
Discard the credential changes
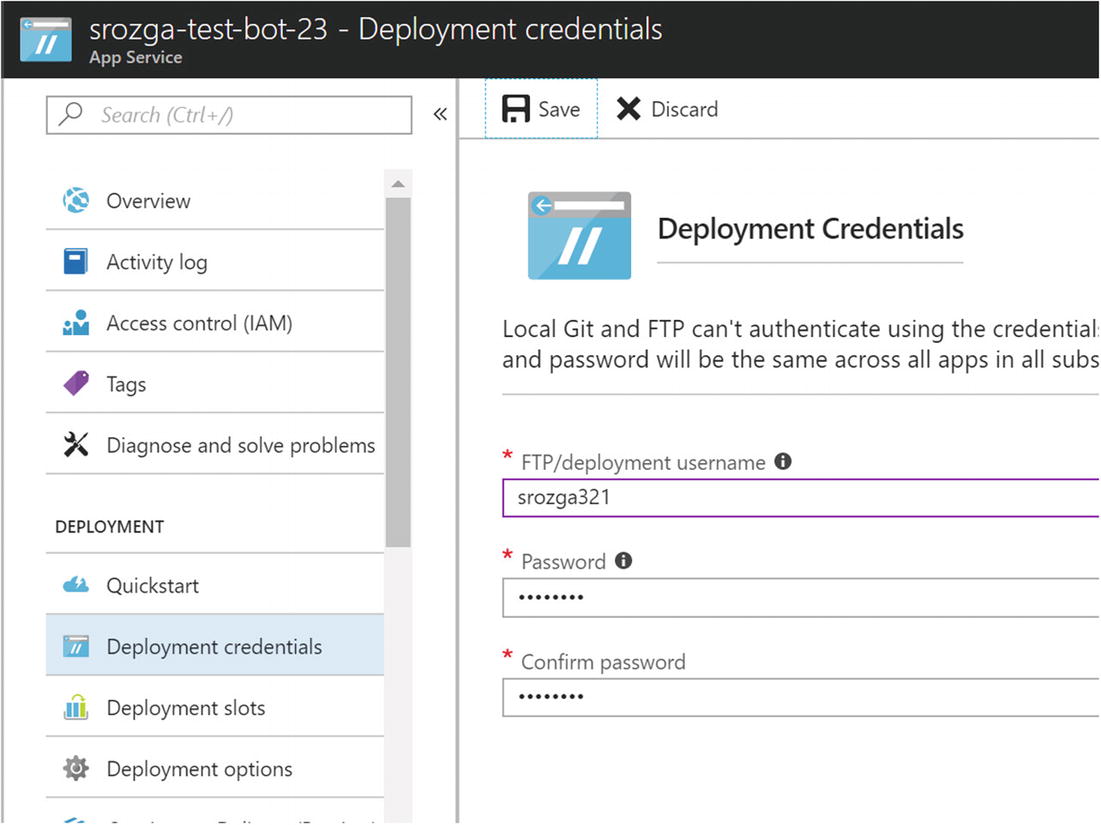tap(667, 109)
